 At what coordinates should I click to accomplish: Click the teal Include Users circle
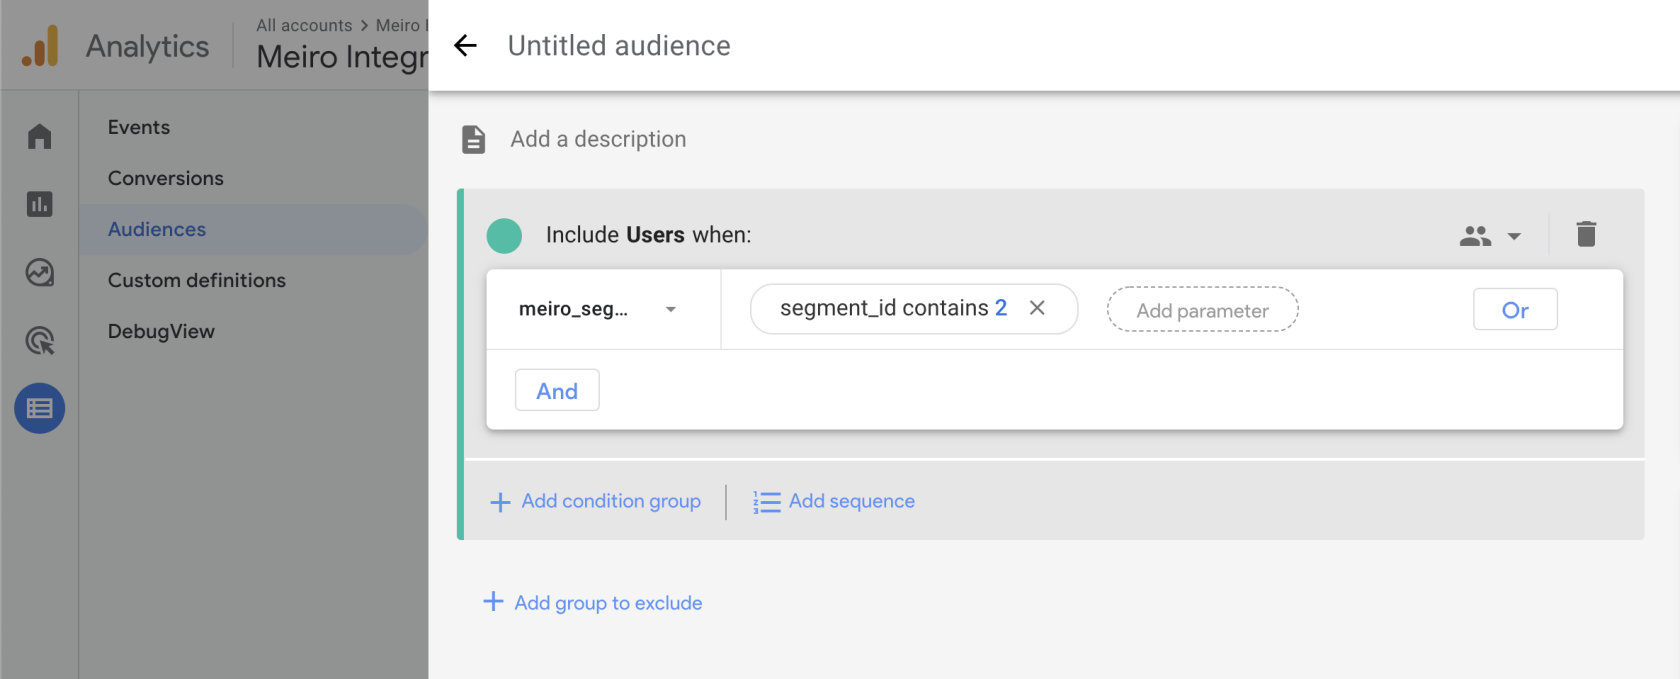pos(504,236)
